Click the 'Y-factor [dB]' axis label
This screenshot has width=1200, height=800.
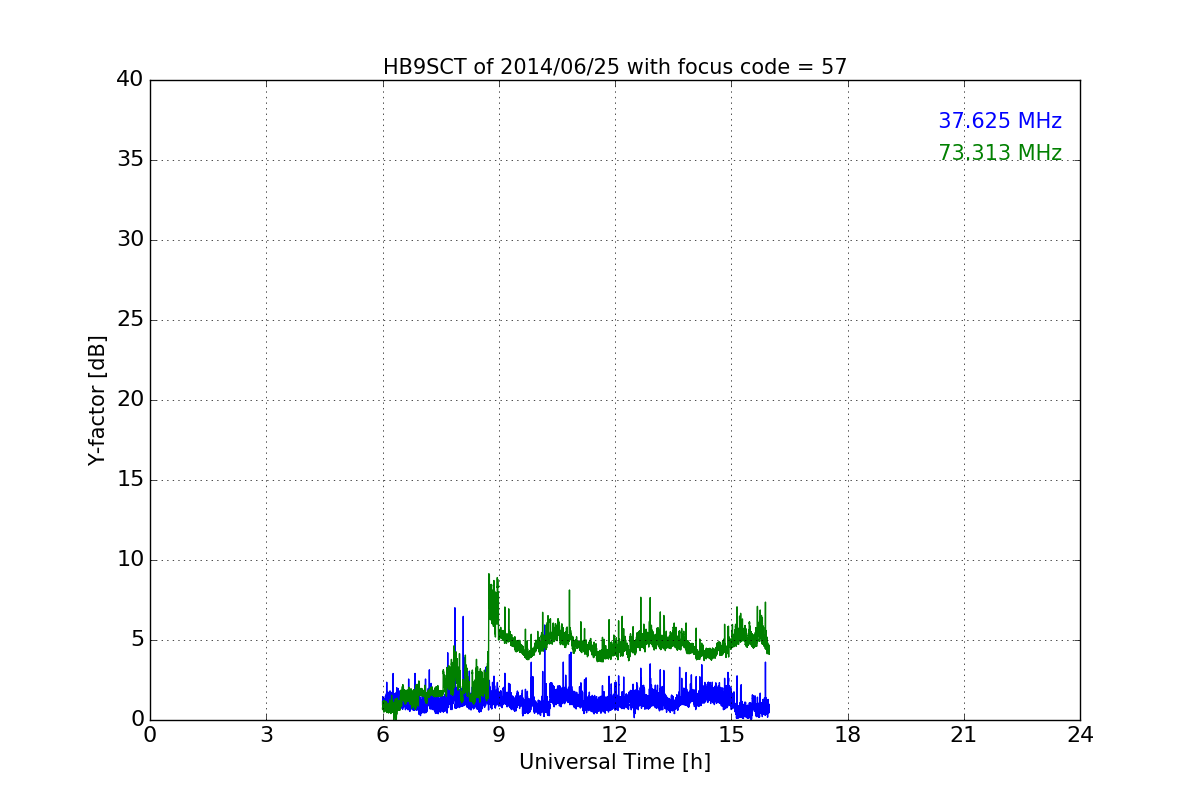(97, 400)
